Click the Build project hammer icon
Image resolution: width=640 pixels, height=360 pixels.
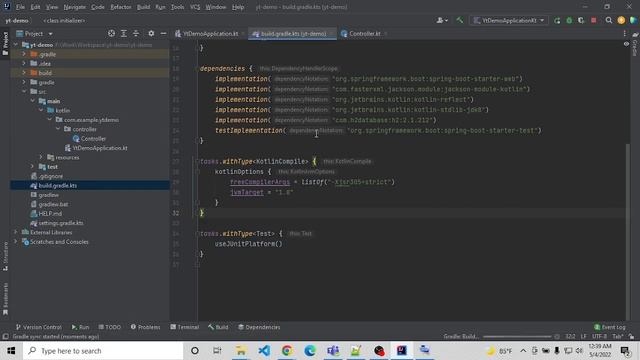click(460, 20)
